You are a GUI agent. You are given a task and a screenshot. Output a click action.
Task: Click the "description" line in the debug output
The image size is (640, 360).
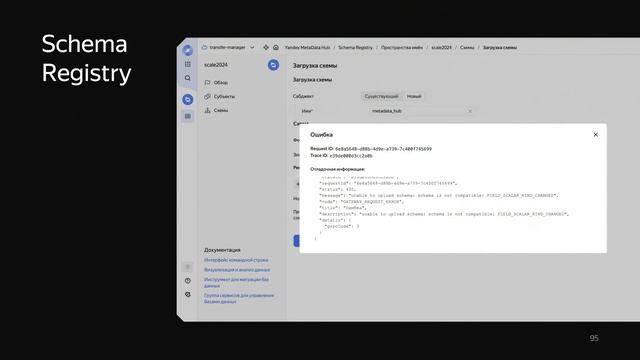tap(444, 214)
